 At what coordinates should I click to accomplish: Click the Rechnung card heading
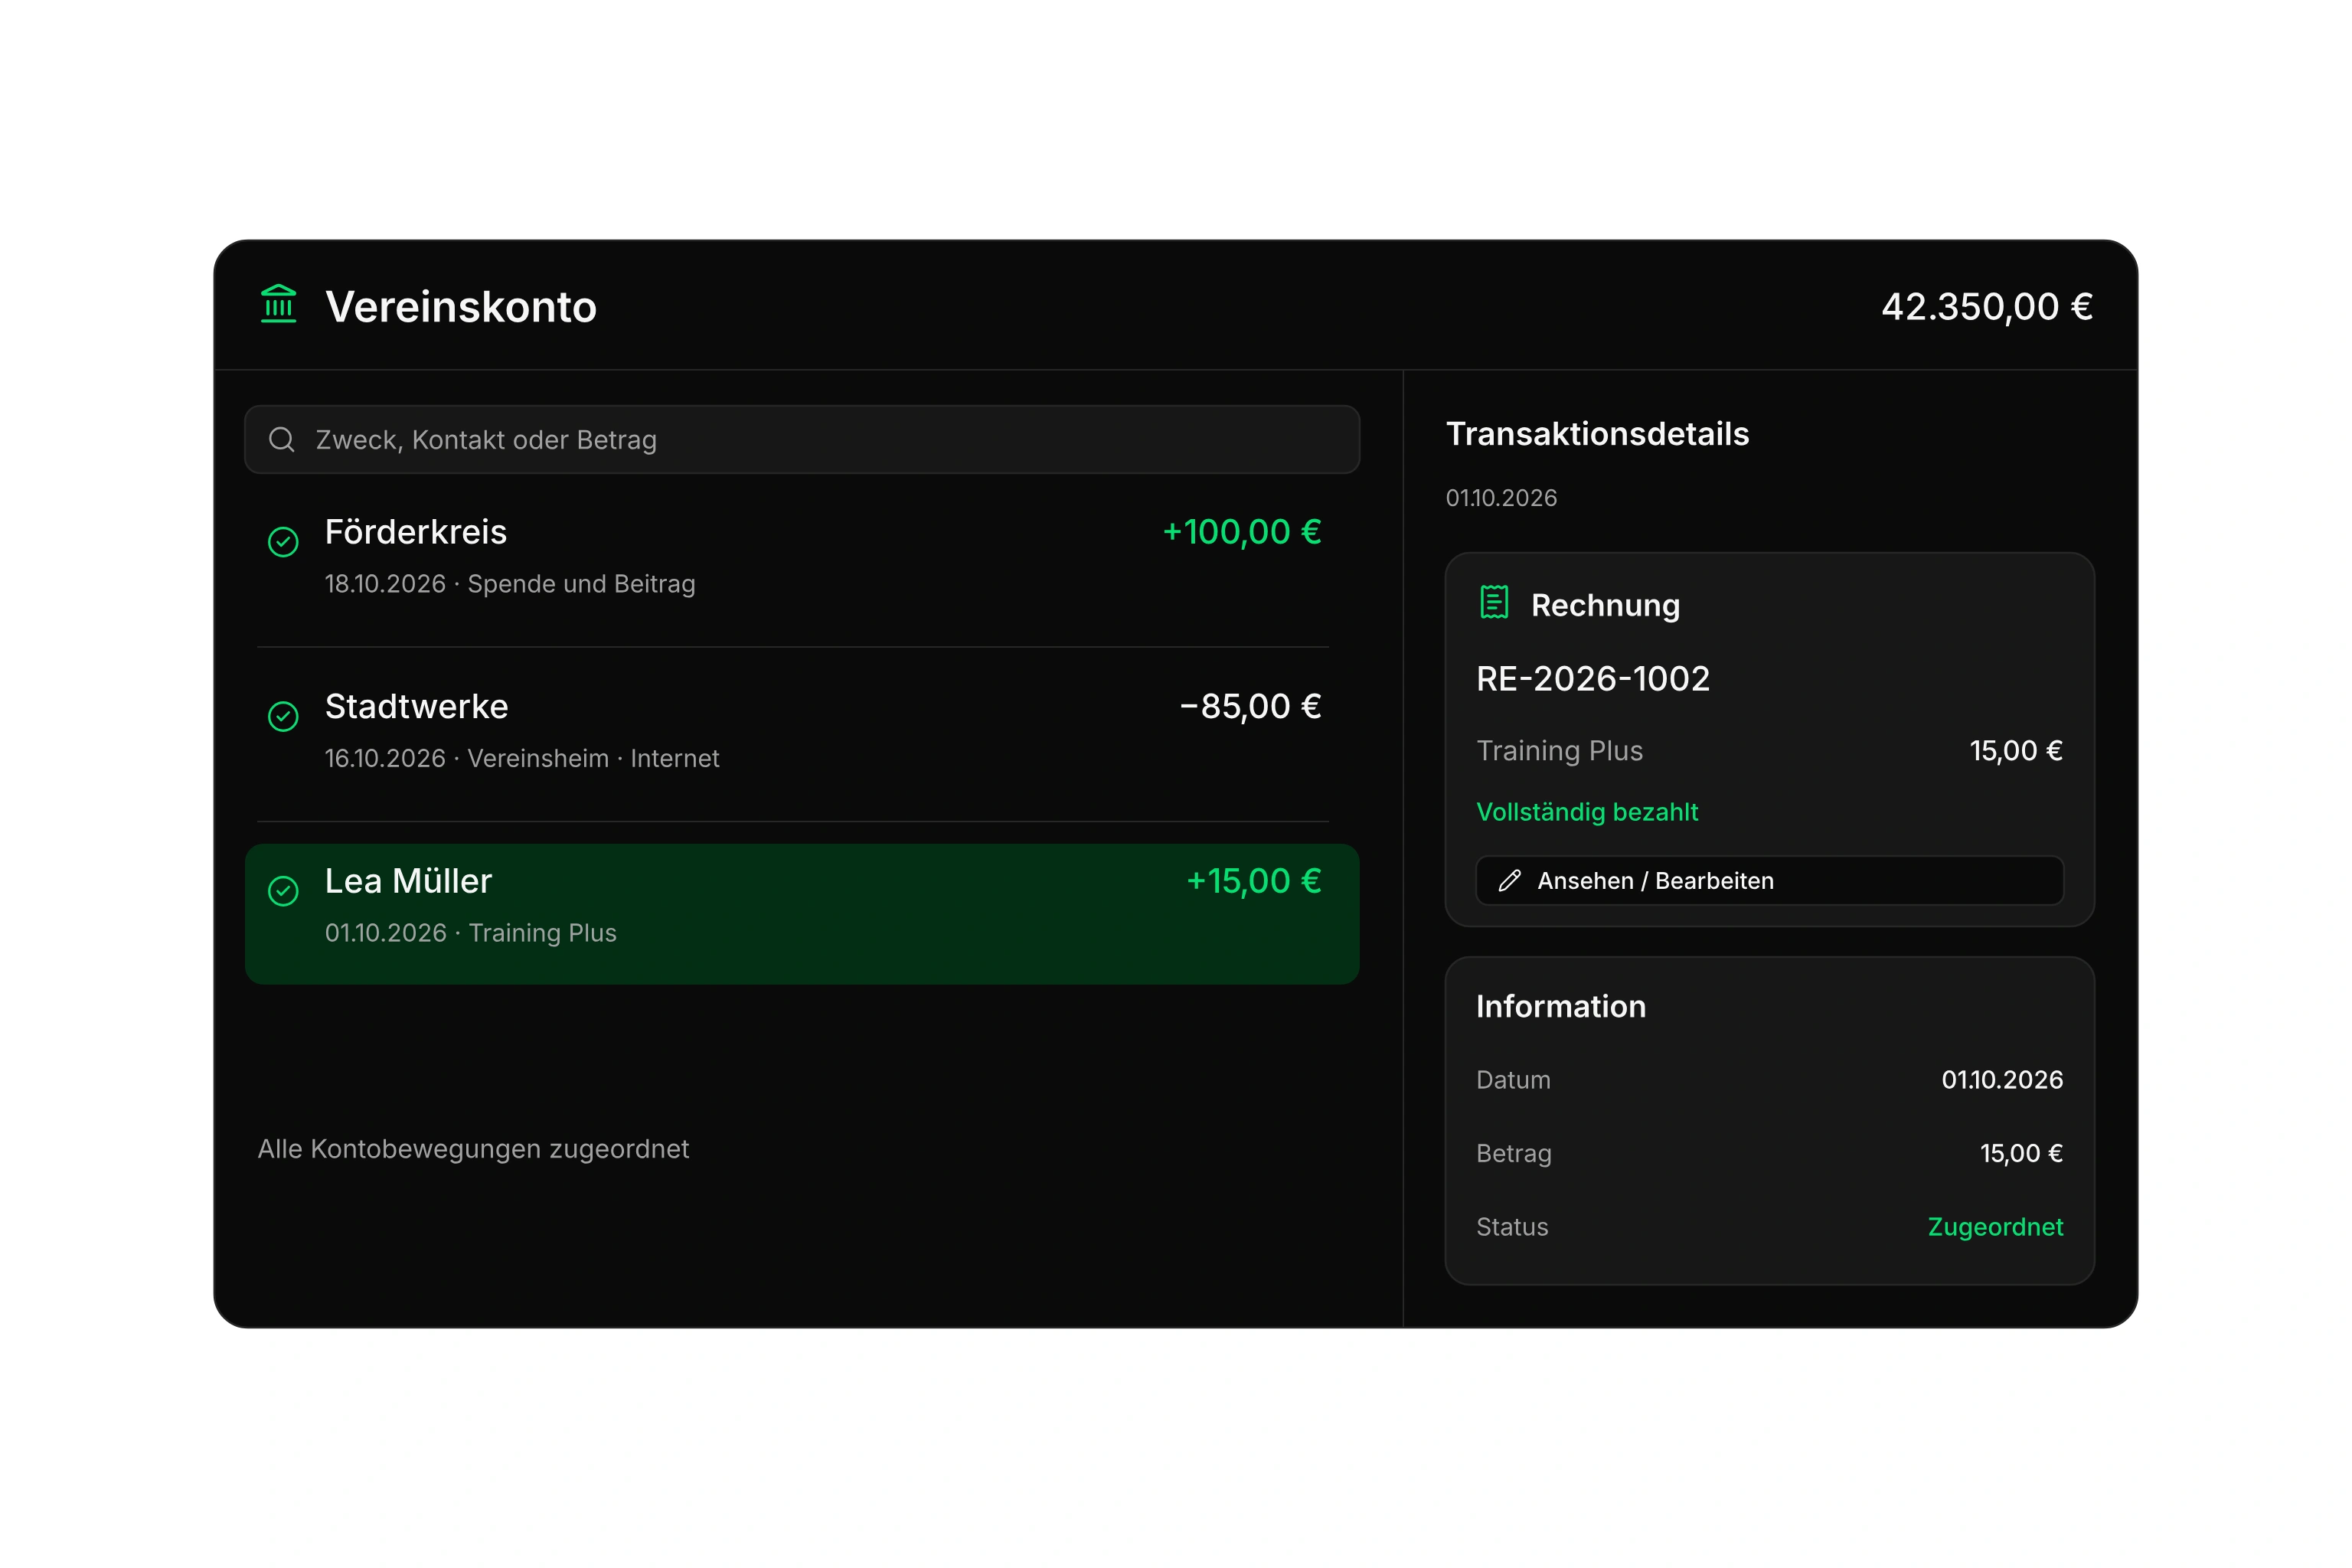pos(1605,605)
